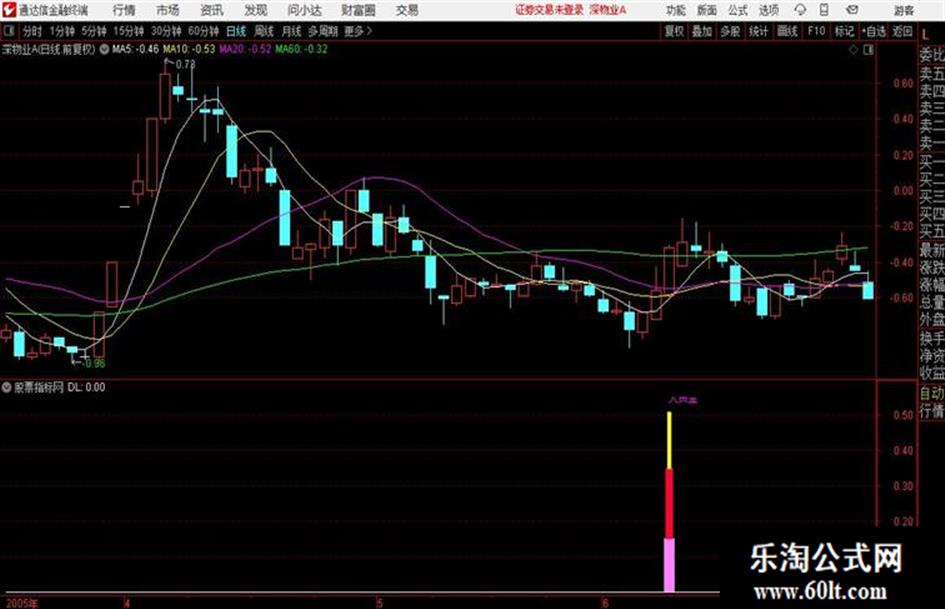Click the diamond icon at chart top right
Viewport: 945px width, 609px height.
click(853, 50)
